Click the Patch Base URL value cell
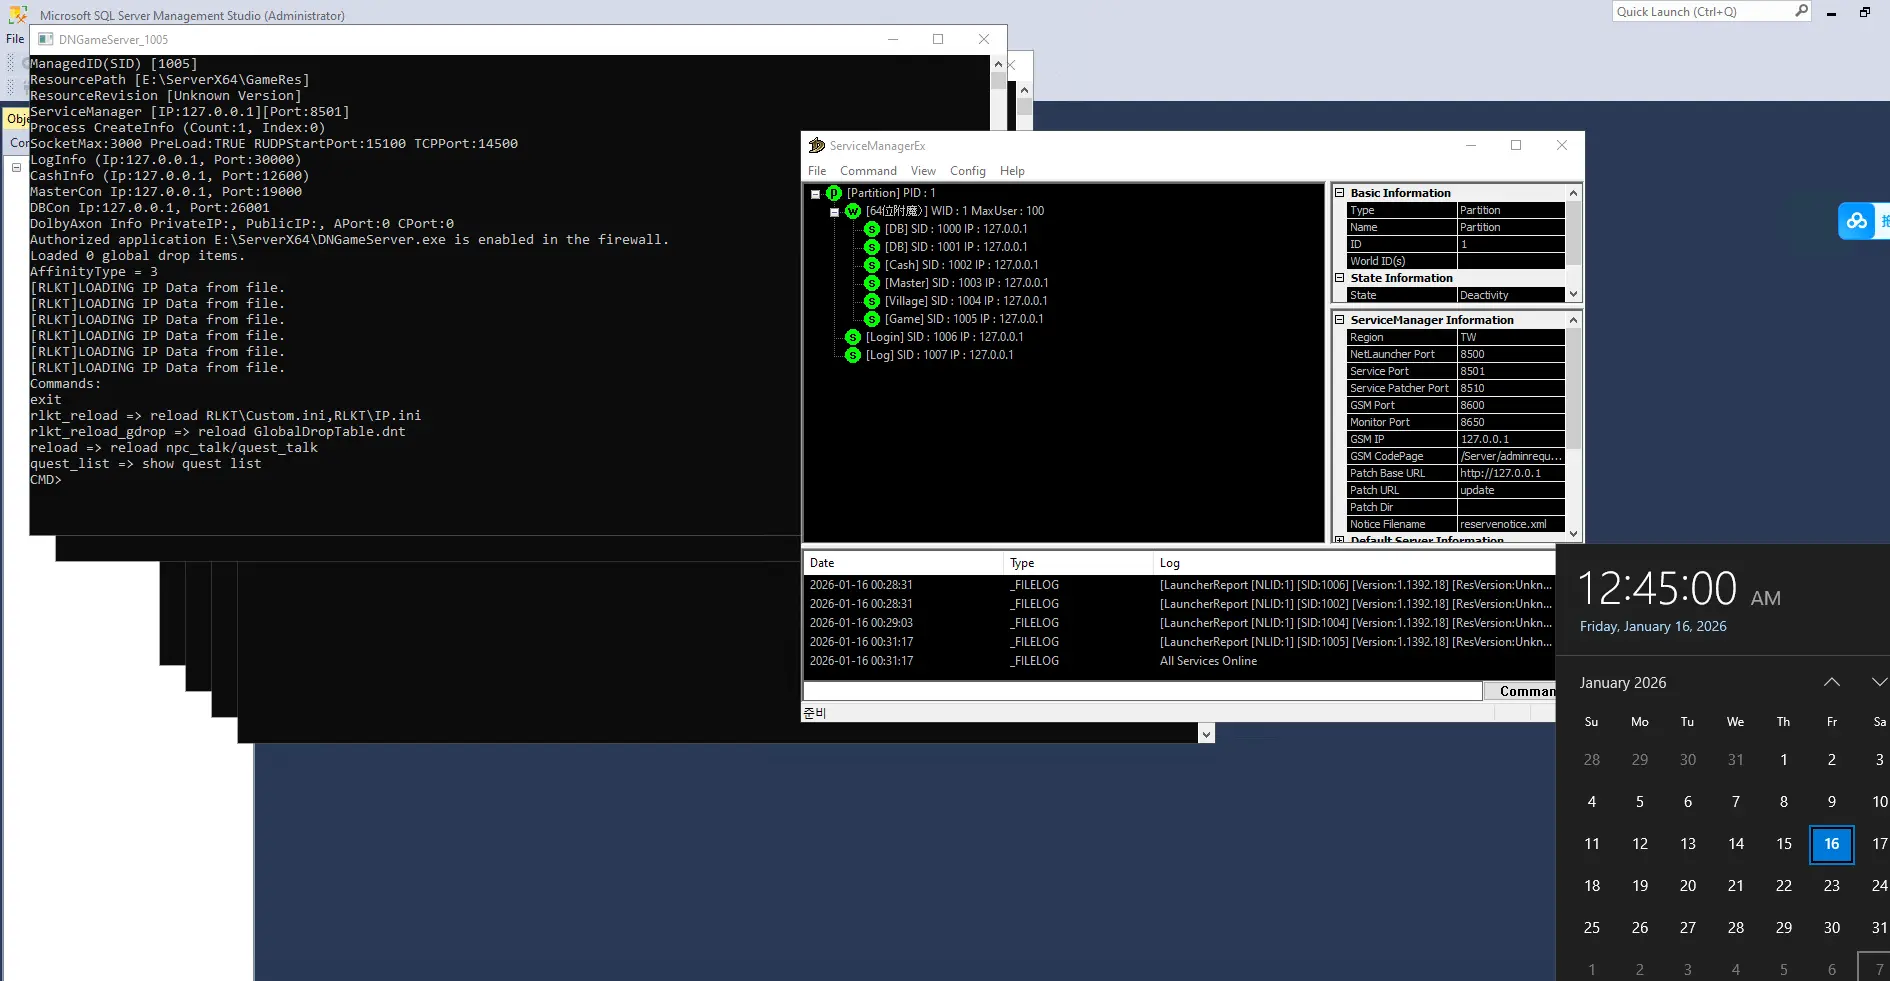The image size is (1890, 981). (x=1510, y=473)
